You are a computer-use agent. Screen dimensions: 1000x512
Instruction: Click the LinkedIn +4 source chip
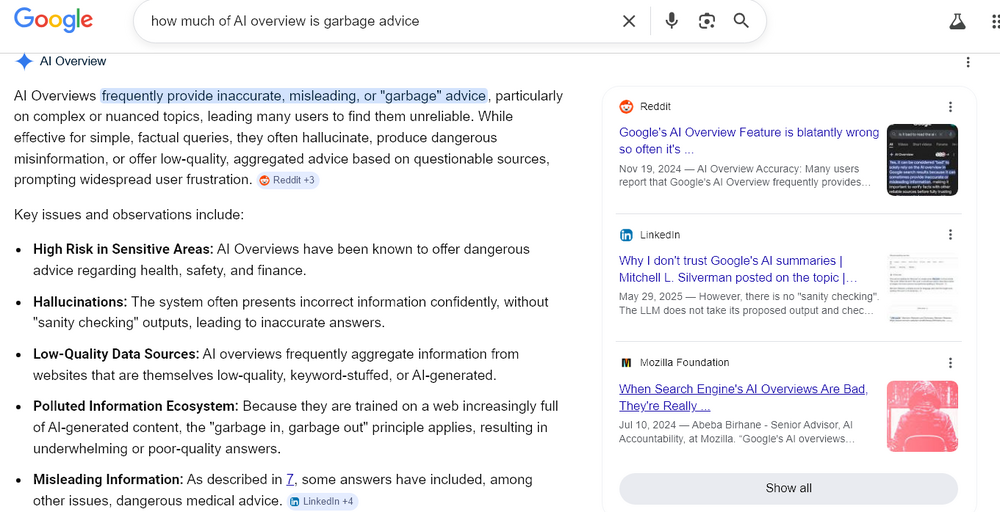coord(322,501)
